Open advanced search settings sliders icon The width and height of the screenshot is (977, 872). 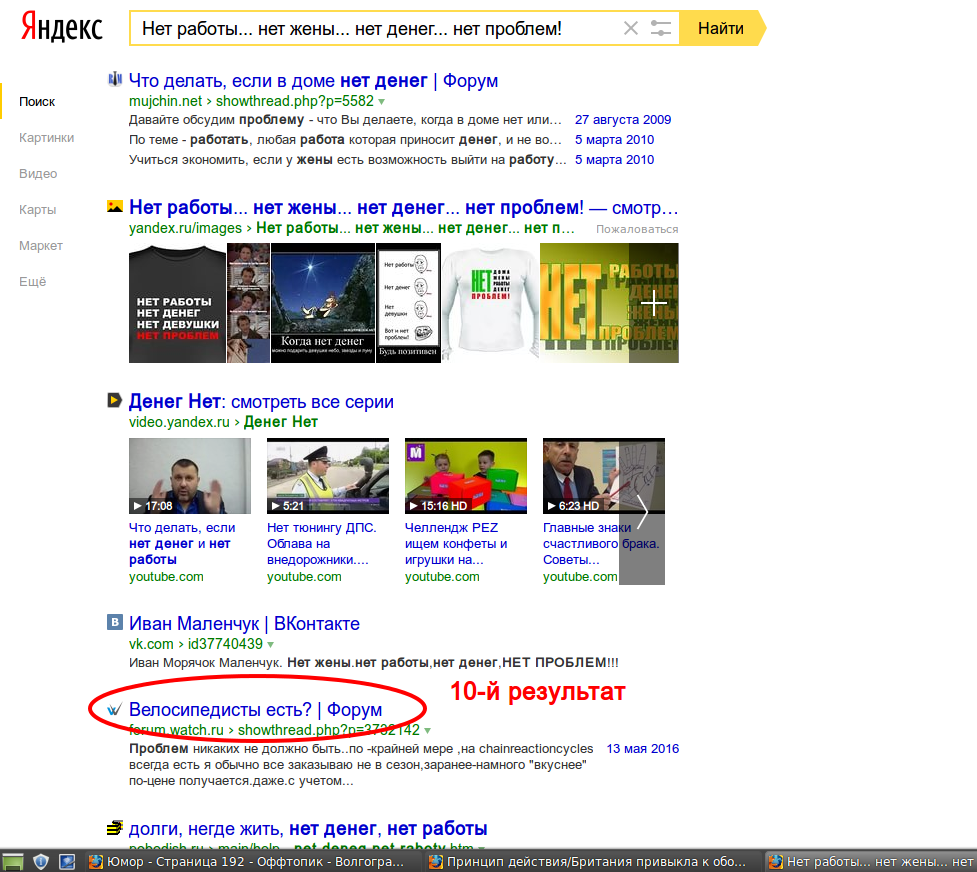[x=660, y=28]
